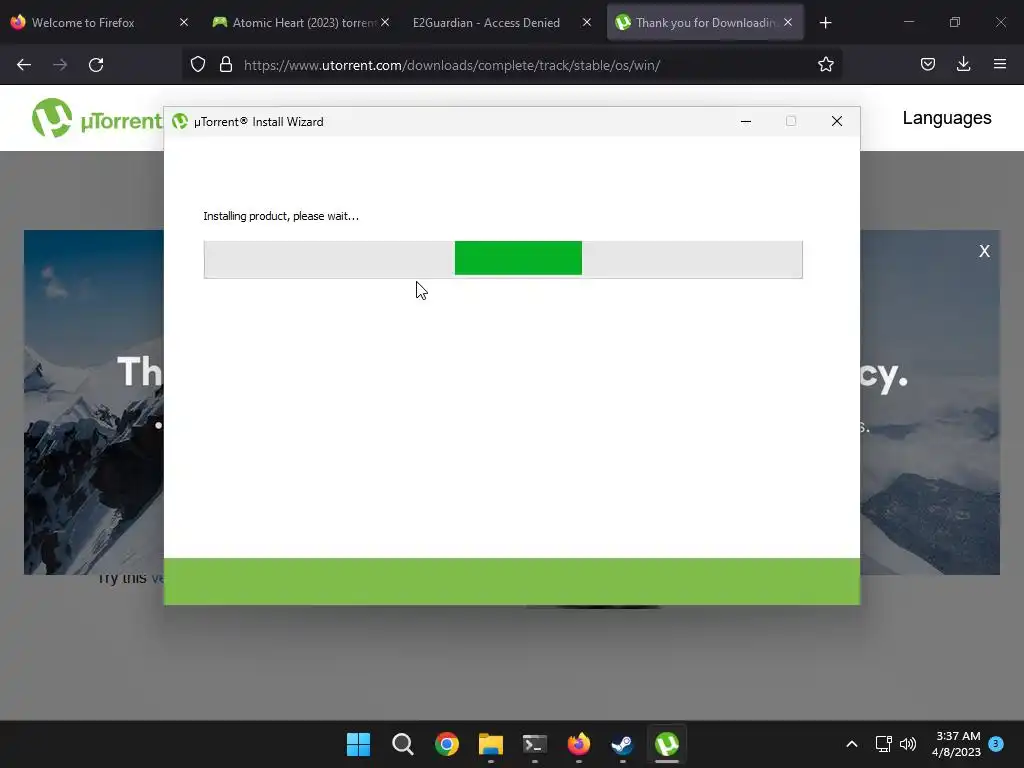Open the Windows Start menu
1024x768 pixels.
[x=359, y=744]
